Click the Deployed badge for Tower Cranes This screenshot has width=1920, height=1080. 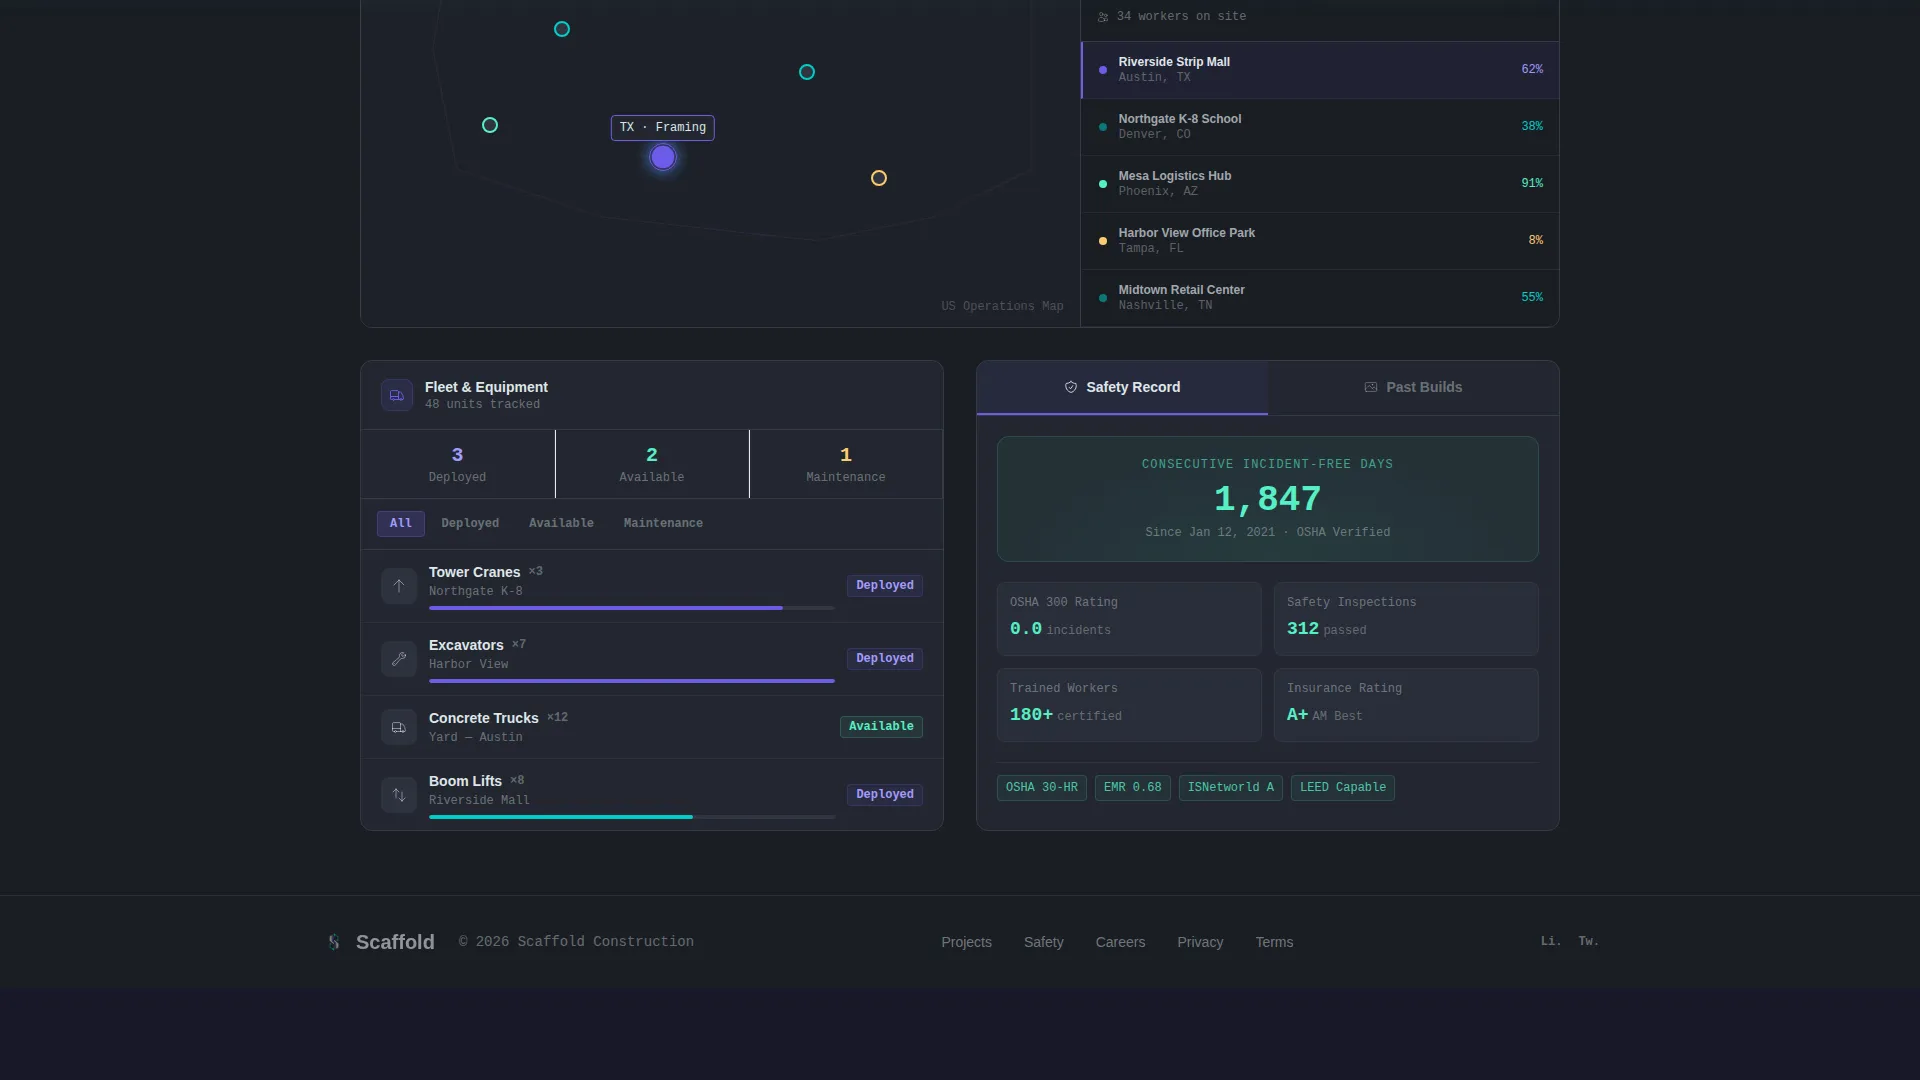885,586
